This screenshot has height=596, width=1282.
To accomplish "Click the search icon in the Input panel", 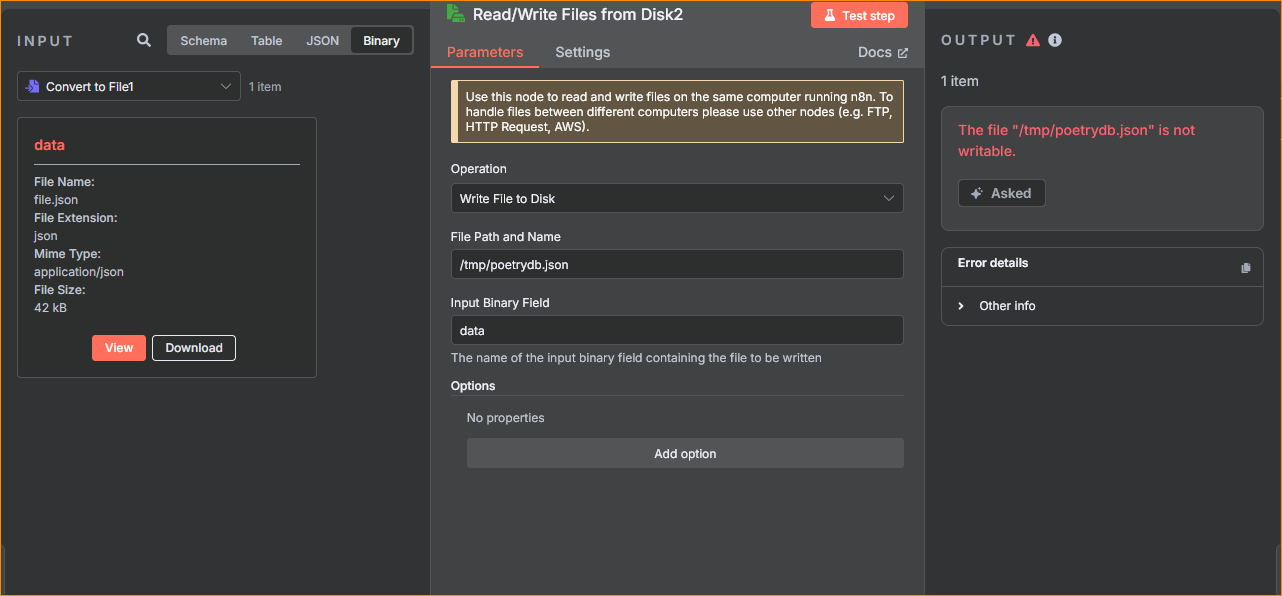I will [144, 40].
